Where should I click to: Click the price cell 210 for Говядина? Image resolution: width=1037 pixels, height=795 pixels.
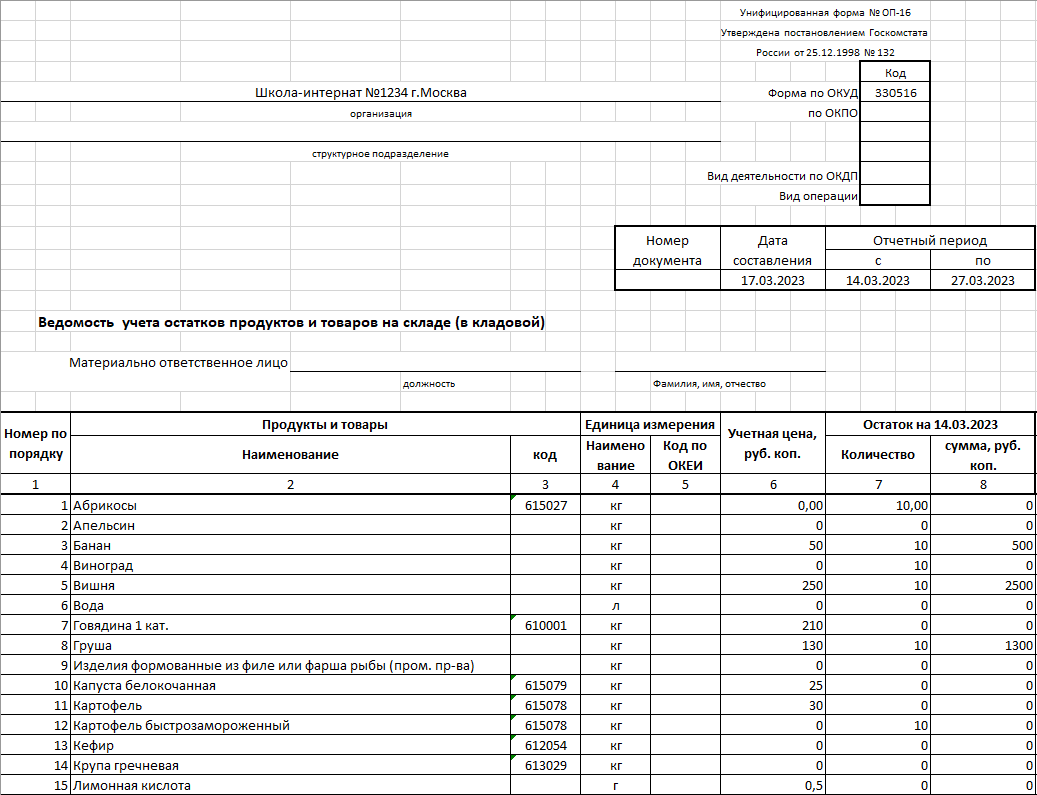point(773,625)
